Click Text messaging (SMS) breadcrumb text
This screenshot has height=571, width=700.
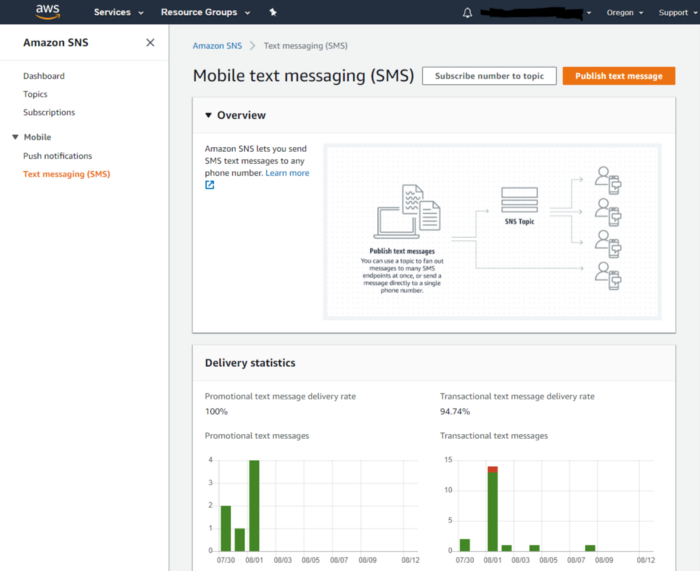(305, 46)
